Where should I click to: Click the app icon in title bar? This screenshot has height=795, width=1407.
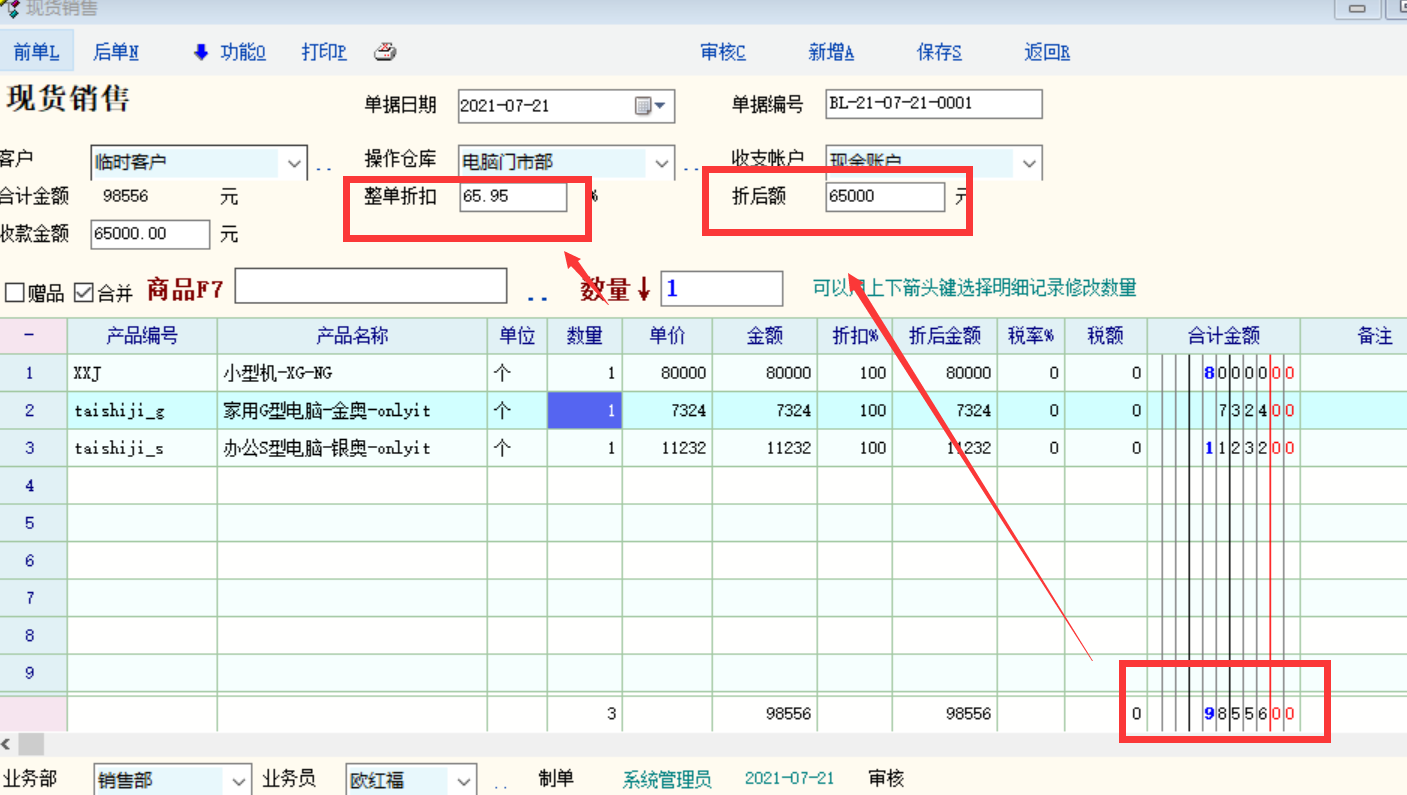(12, 9)
